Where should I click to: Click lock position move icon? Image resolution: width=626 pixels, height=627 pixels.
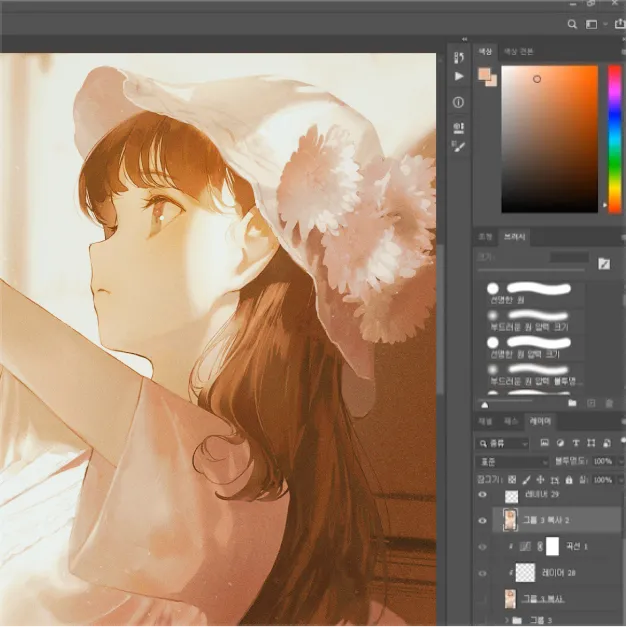(540, 479)
